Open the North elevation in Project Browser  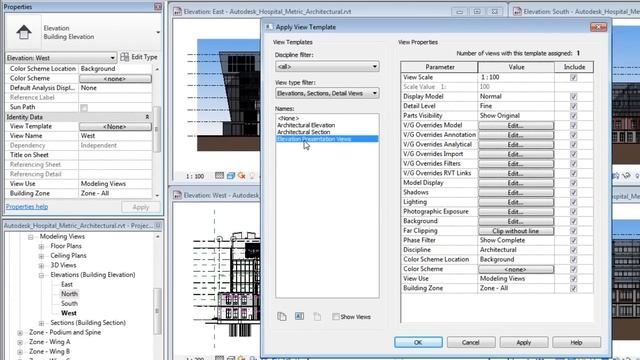tap(69, 293)
